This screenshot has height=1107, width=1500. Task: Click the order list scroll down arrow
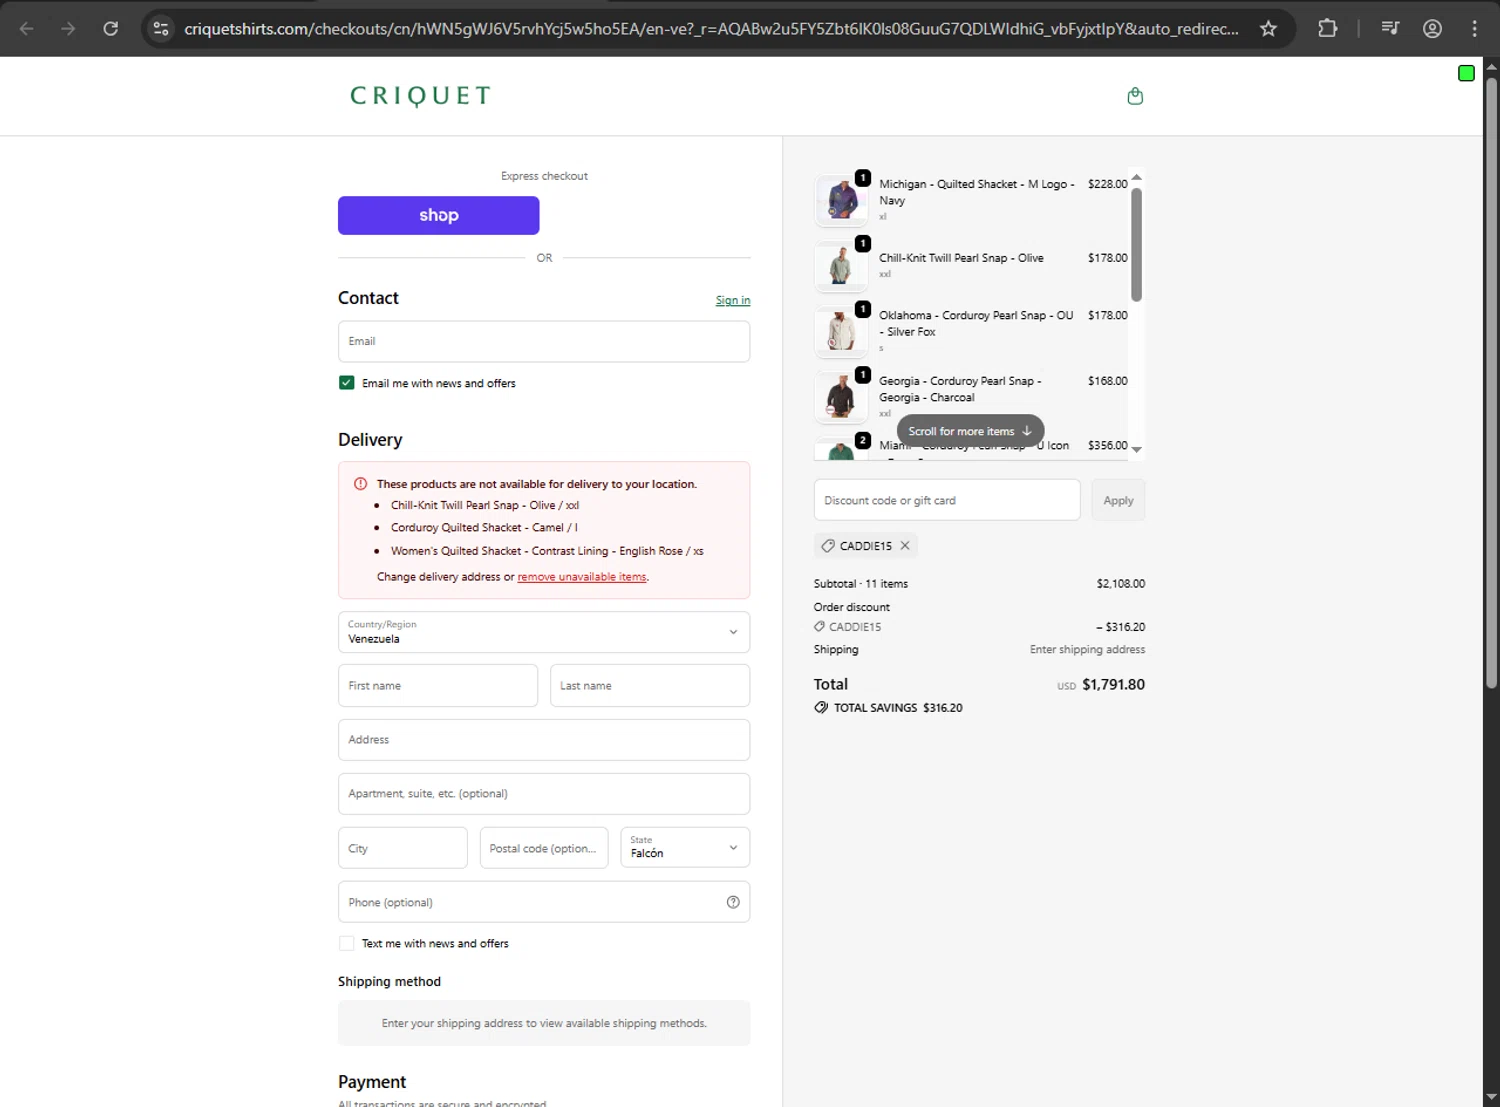1136,450
